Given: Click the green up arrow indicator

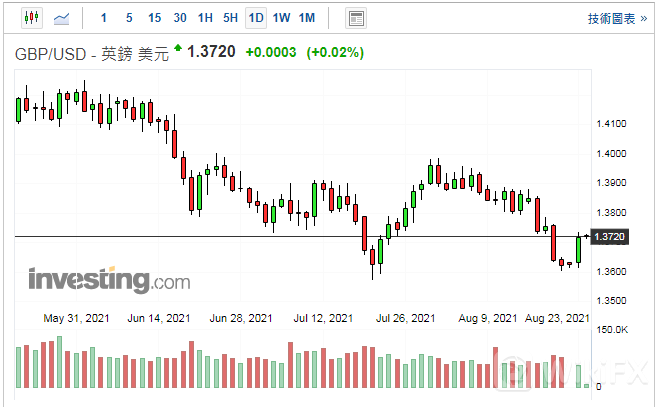Looking at the screenshot, I should (178, 48).
